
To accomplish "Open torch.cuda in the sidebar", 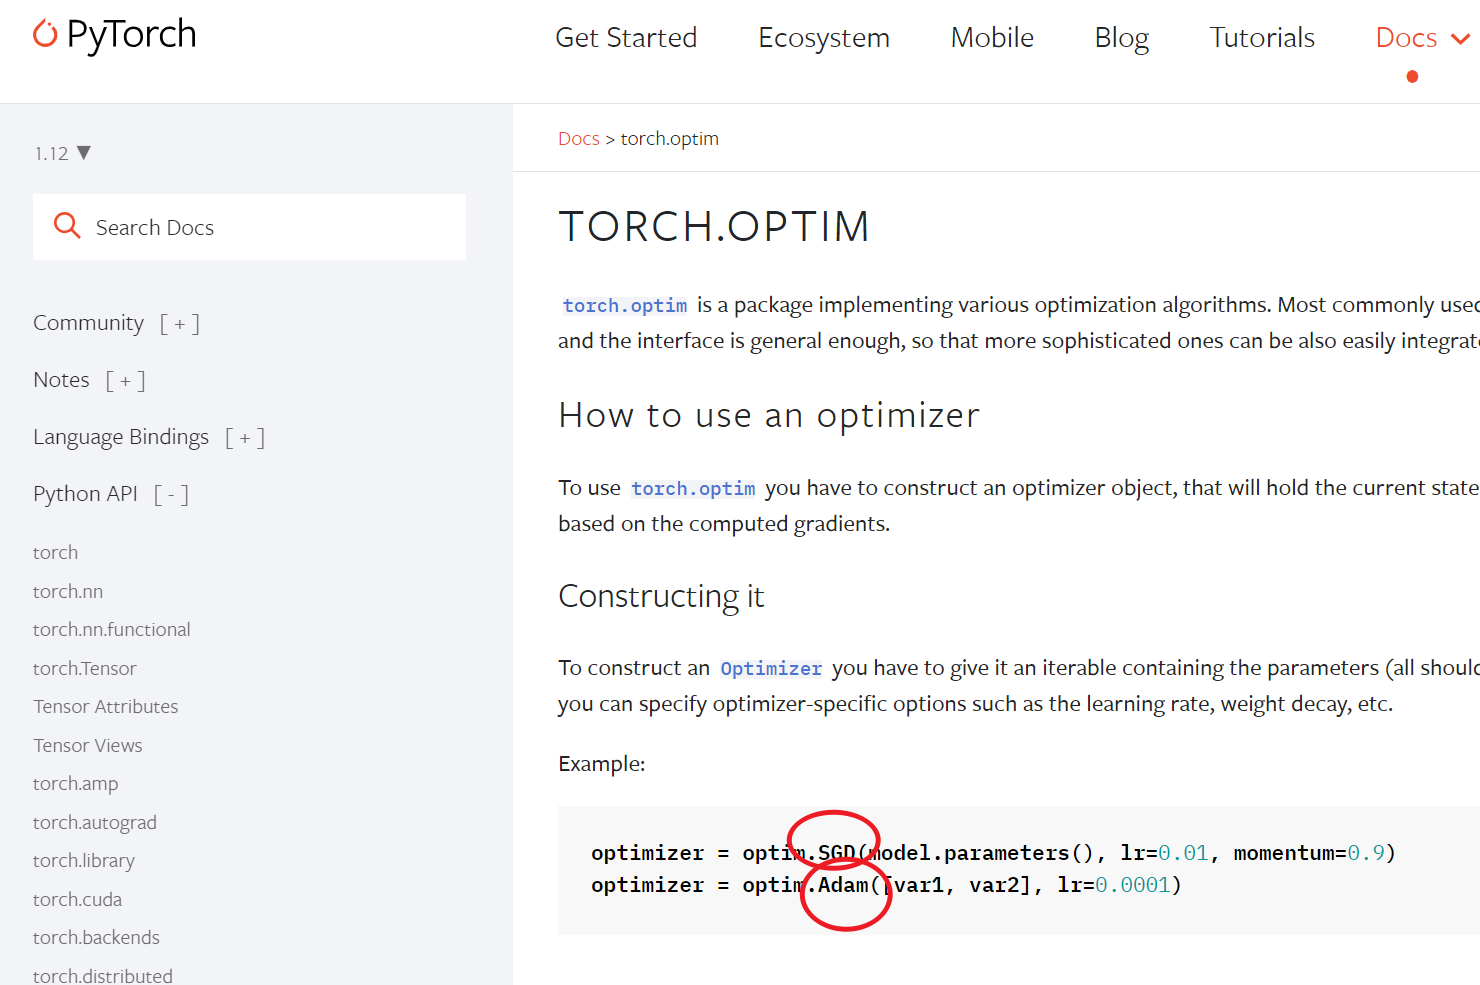I will tap(78, 899).
